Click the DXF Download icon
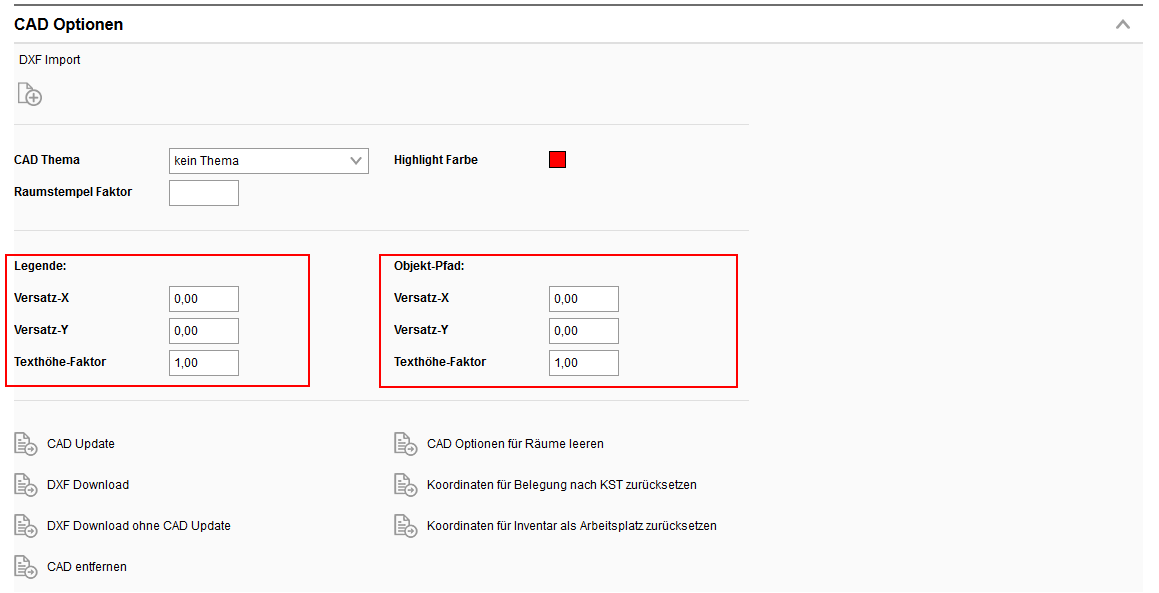The image size is (1159, 593). tap(25, 484)
